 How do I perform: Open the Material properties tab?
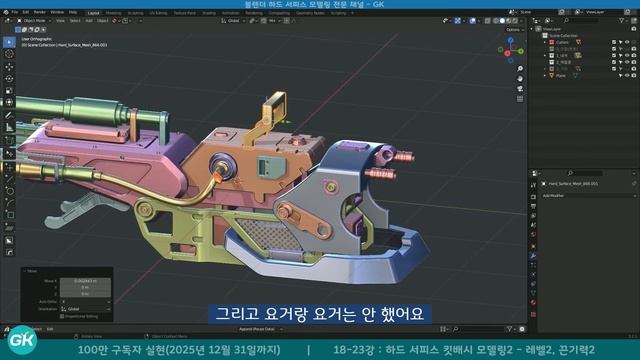click(533, 302)
